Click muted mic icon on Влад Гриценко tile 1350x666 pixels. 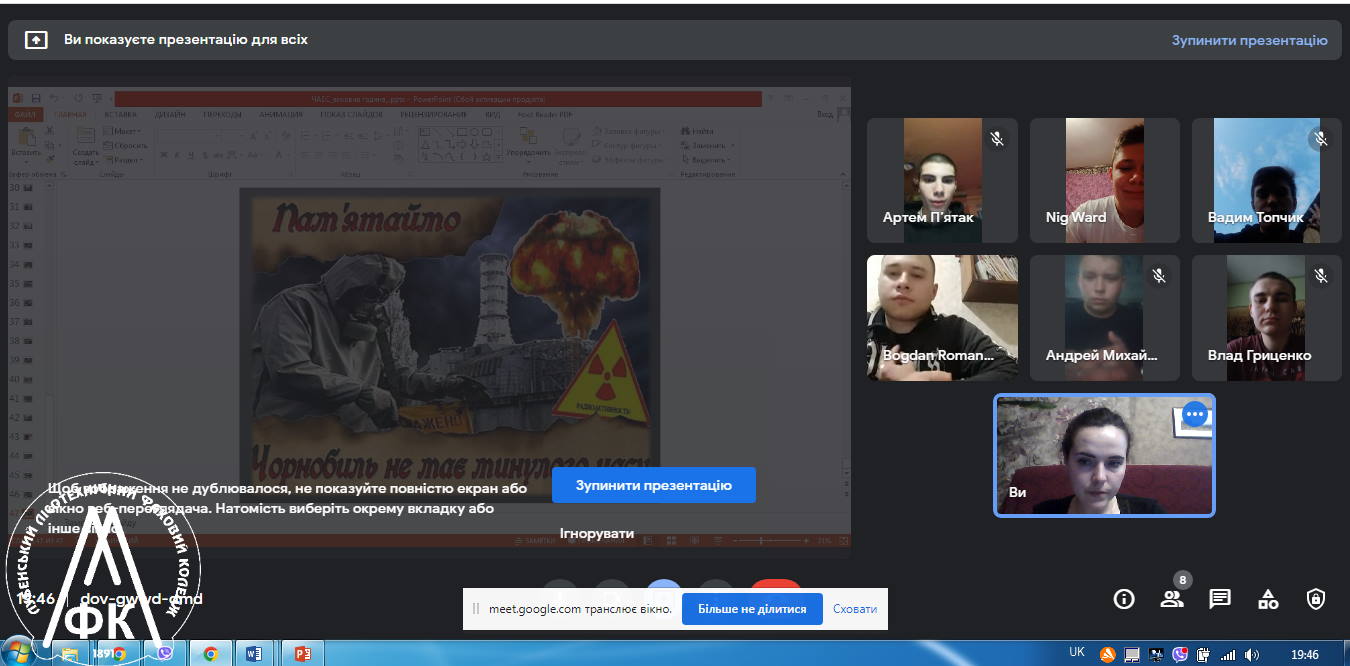(x=1321, y=275)
